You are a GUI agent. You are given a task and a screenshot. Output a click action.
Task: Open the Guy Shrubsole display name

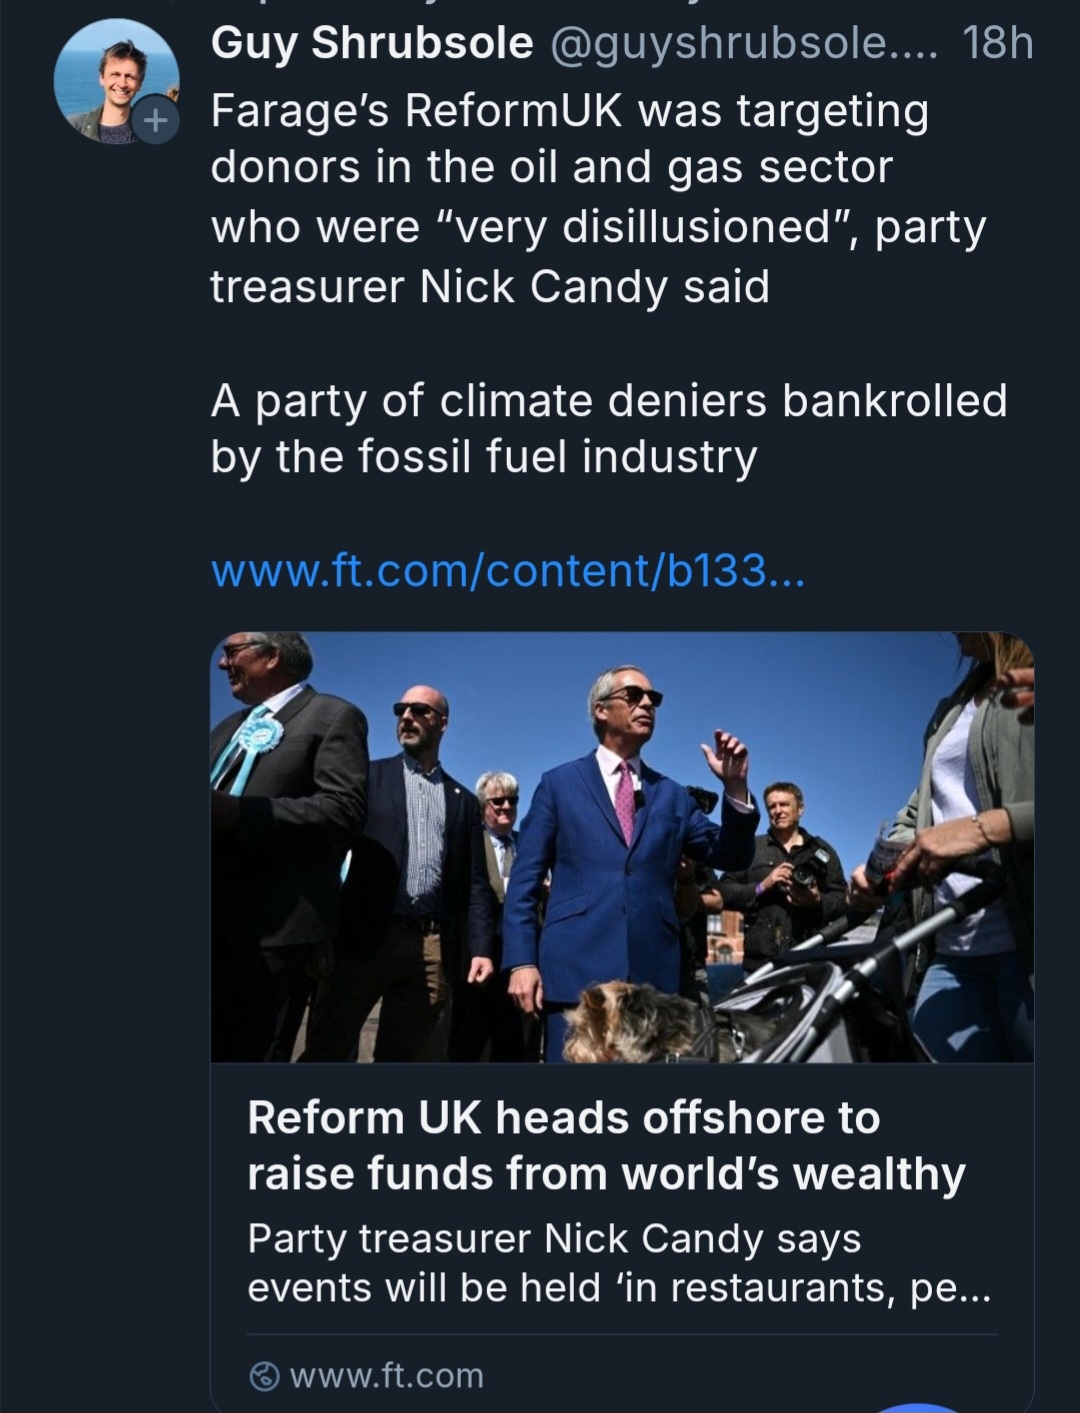point(372,43)
